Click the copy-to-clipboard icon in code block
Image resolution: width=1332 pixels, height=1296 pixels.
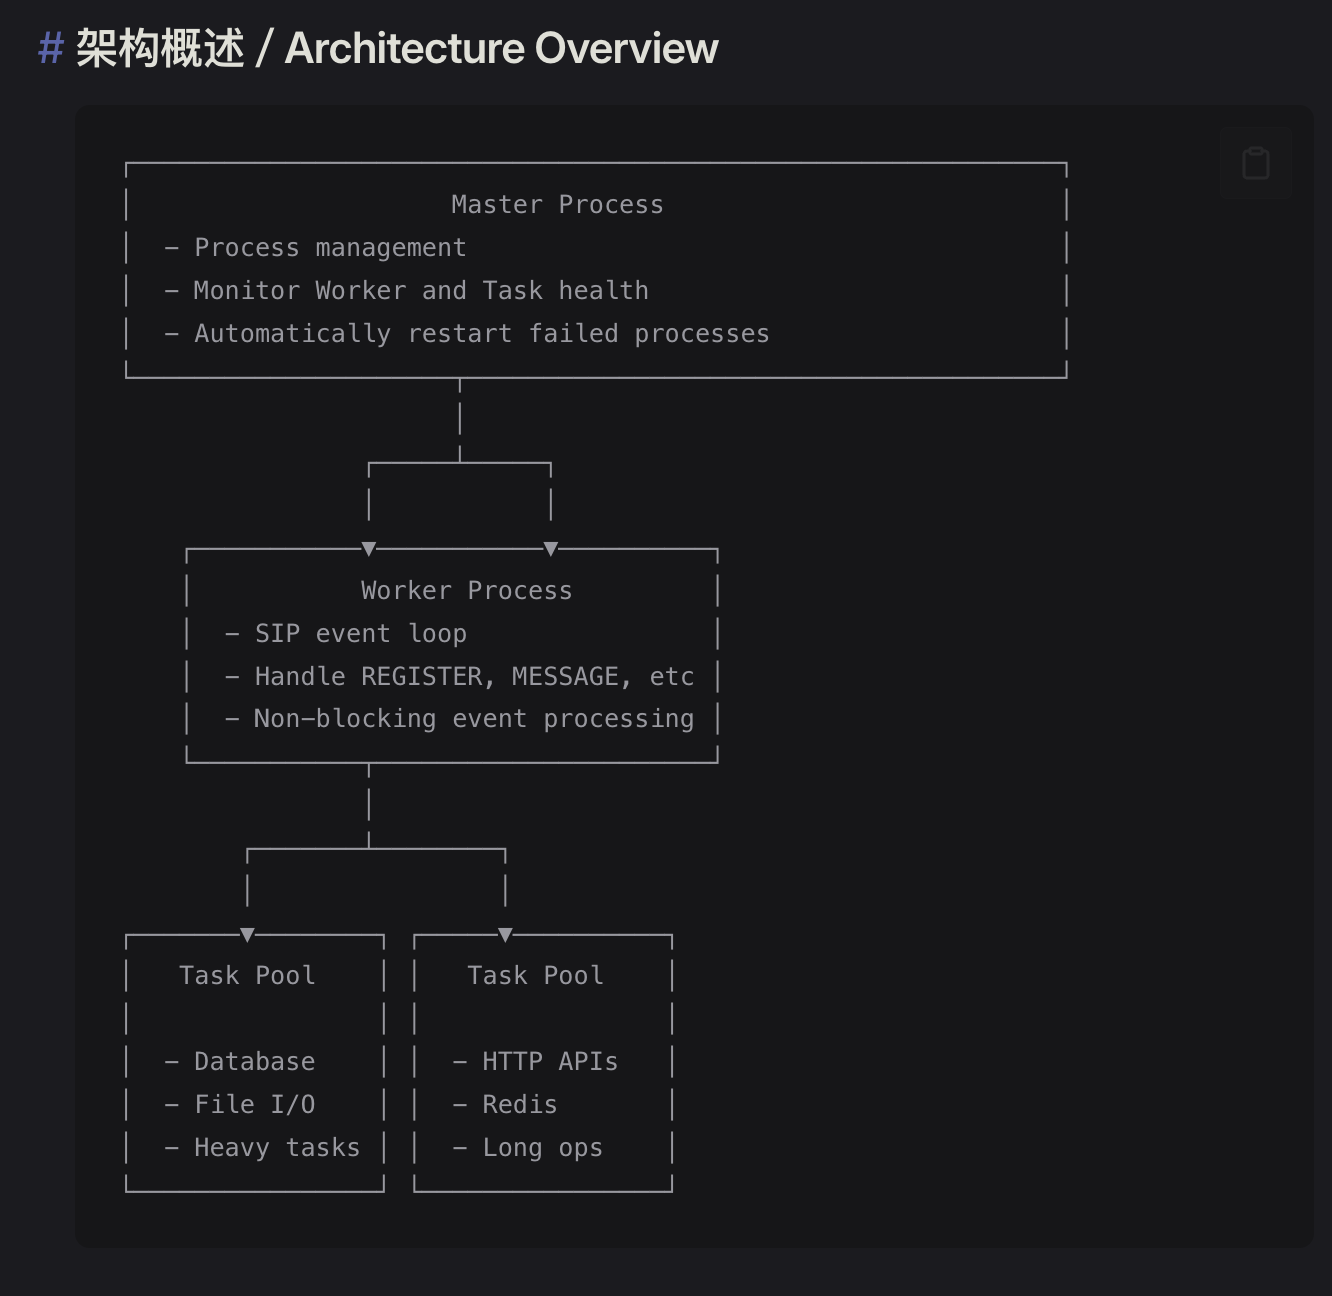pos(1256,163)
